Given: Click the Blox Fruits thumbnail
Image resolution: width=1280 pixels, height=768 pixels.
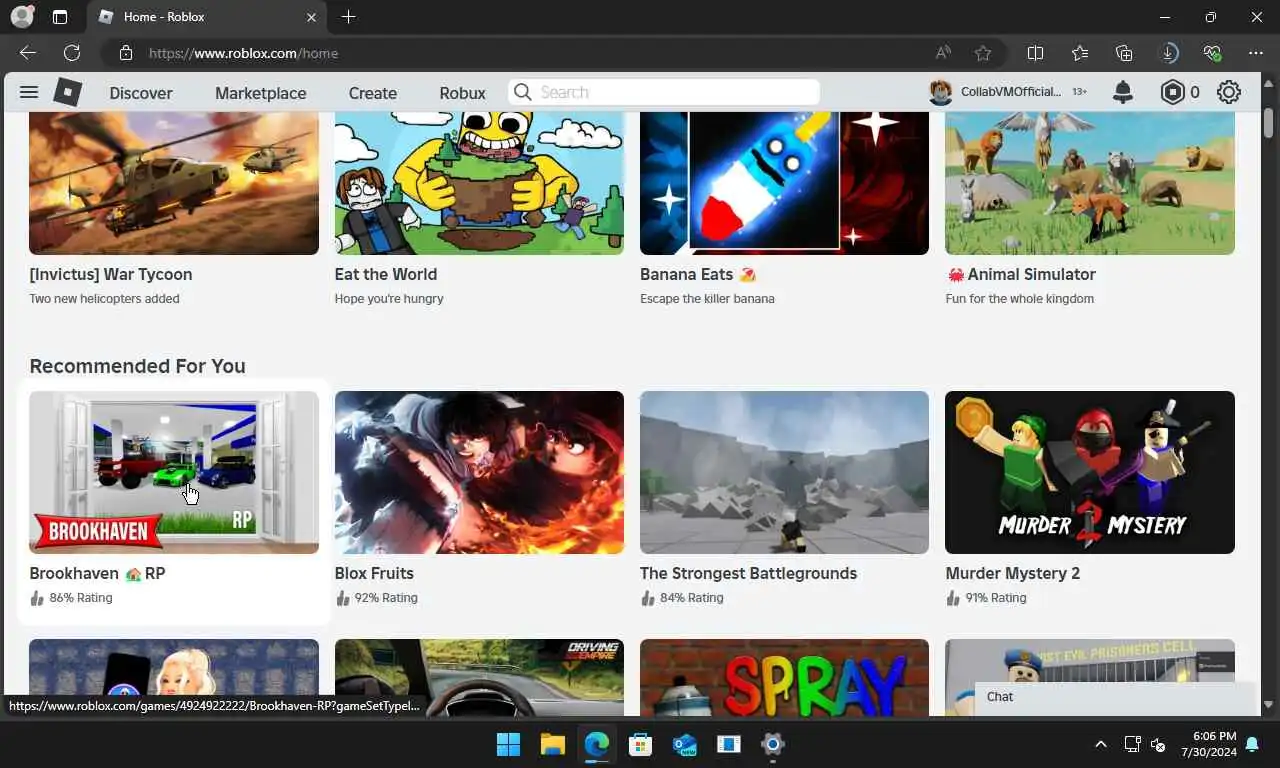Looking at the screenshot, I should pyautogui.click(x=479, y=472).
